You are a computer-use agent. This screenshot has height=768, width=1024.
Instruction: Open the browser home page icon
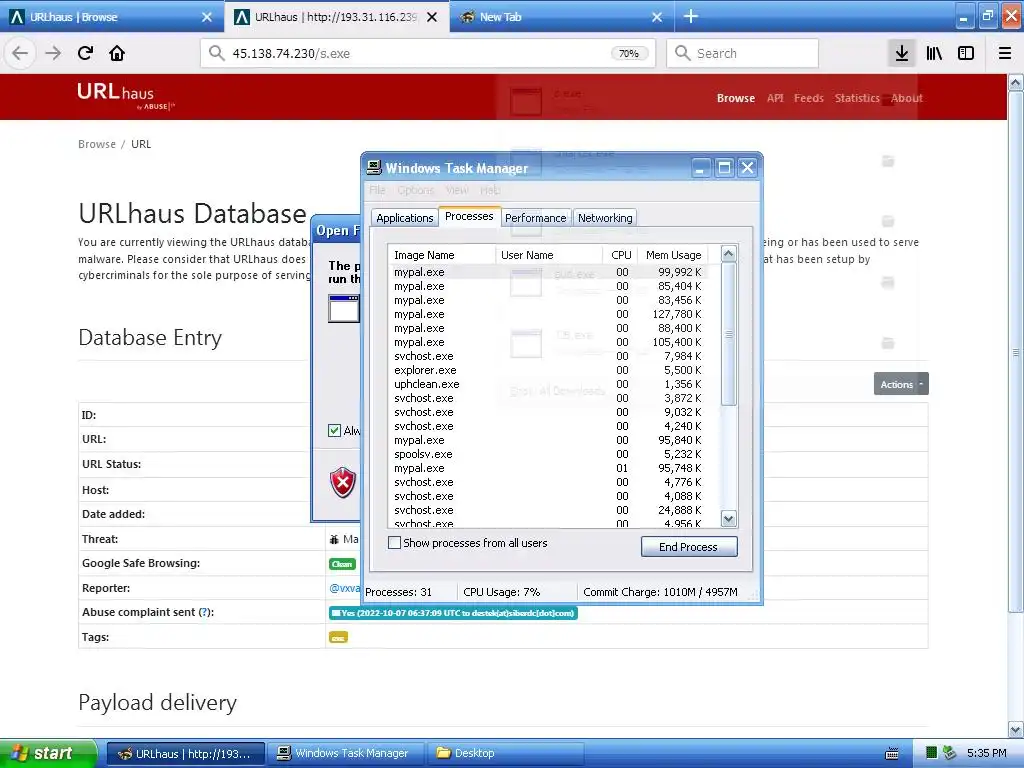click(117, 53)
